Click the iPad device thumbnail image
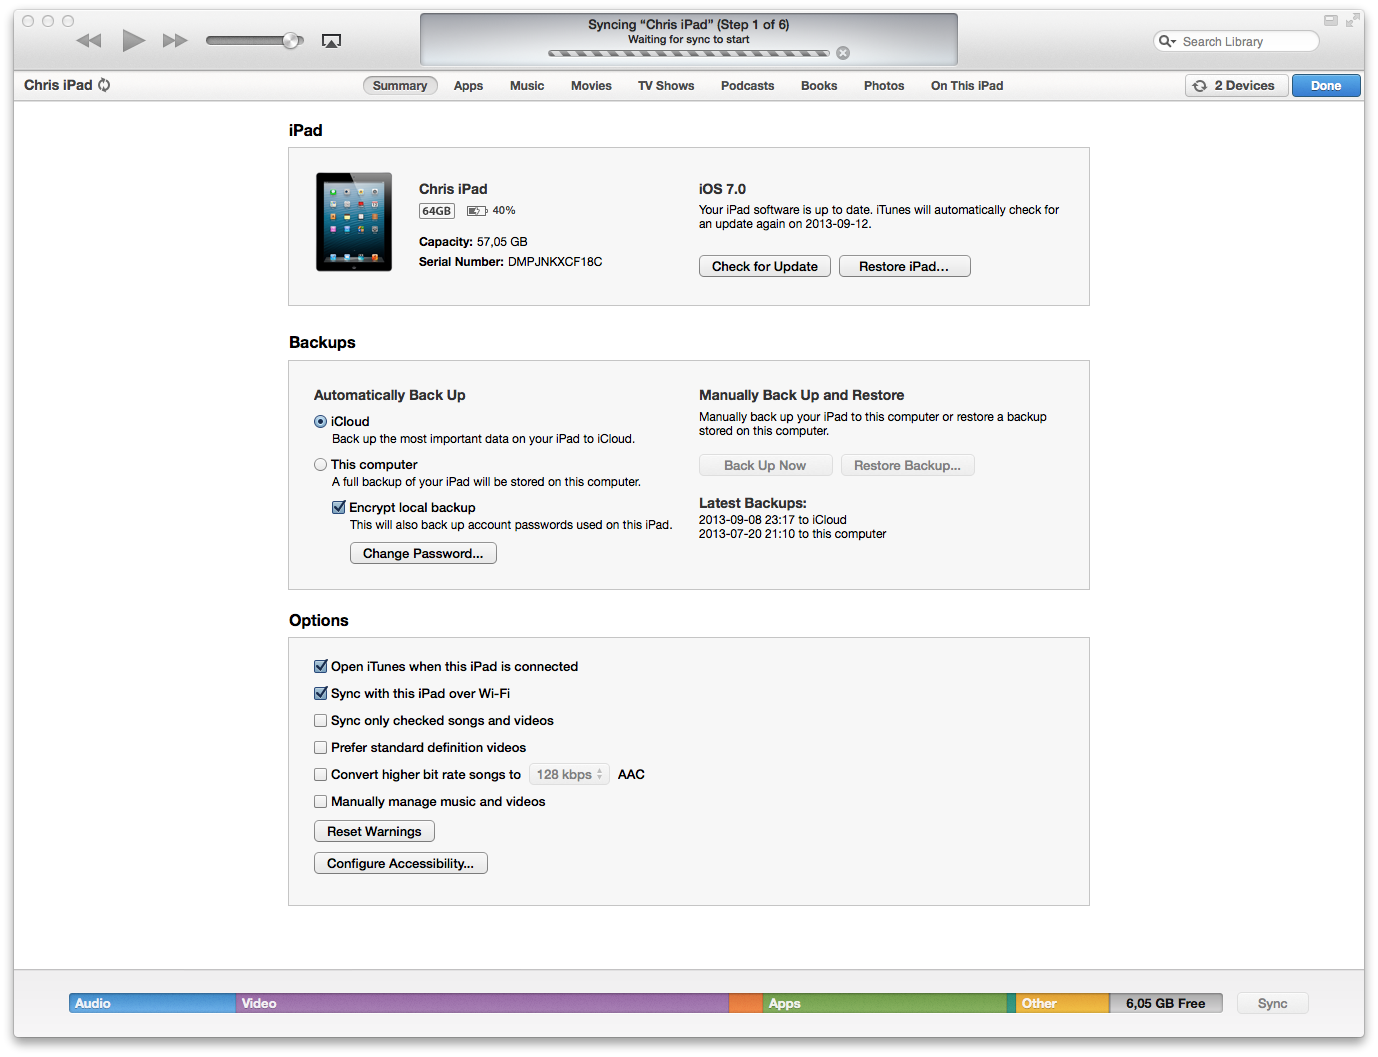This screenshot has width=1378, height=1057. pos(354,222)
